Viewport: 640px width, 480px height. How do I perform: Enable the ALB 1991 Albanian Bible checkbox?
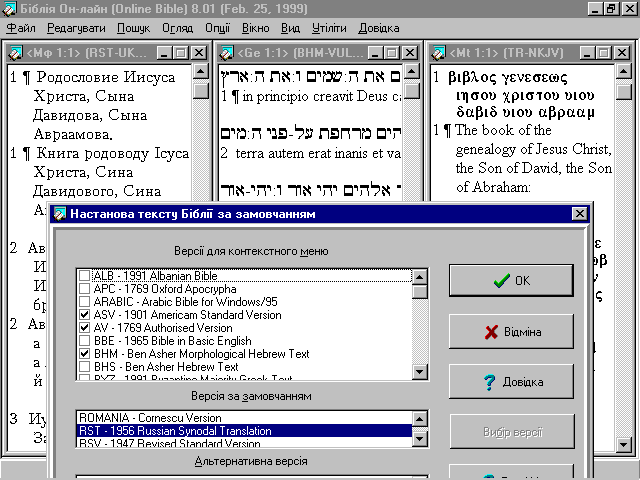84,275
